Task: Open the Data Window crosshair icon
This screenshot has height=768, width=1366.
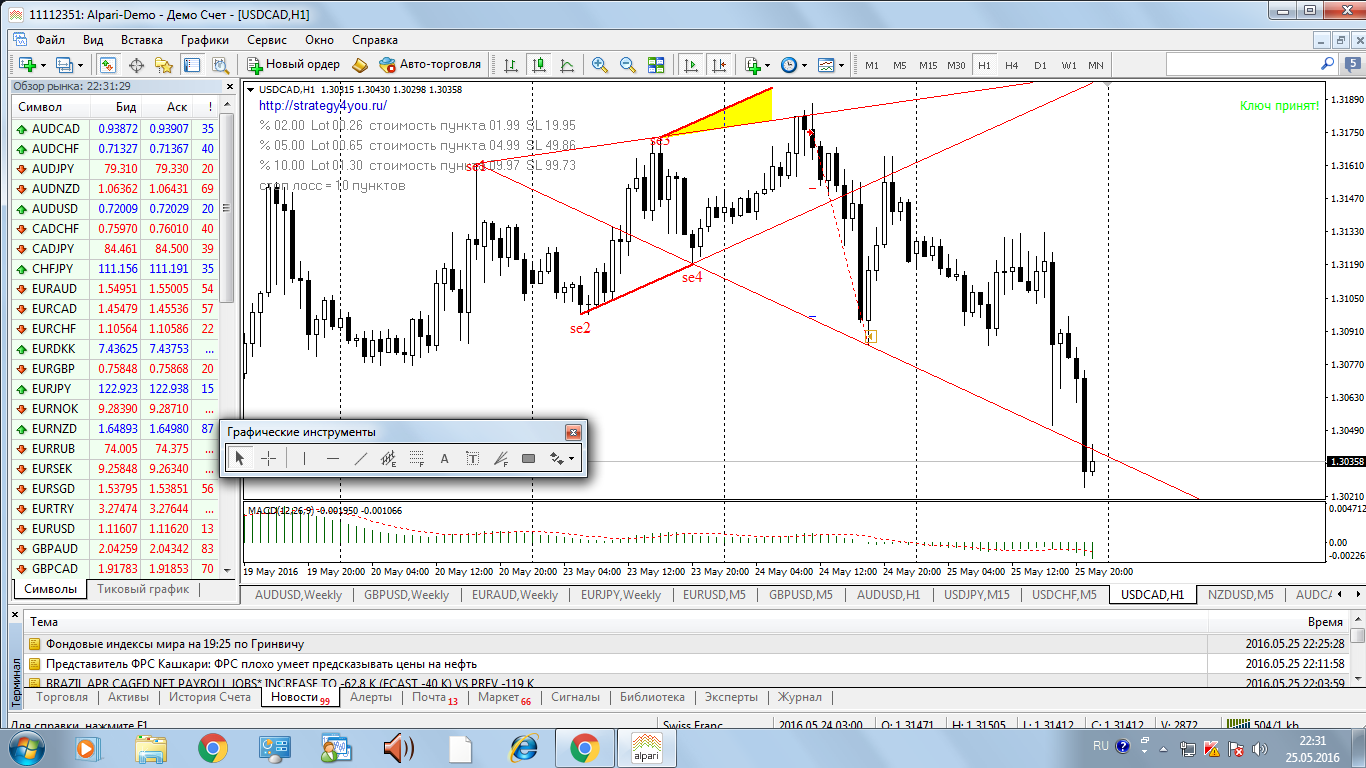Action: [x=135, y=65]
